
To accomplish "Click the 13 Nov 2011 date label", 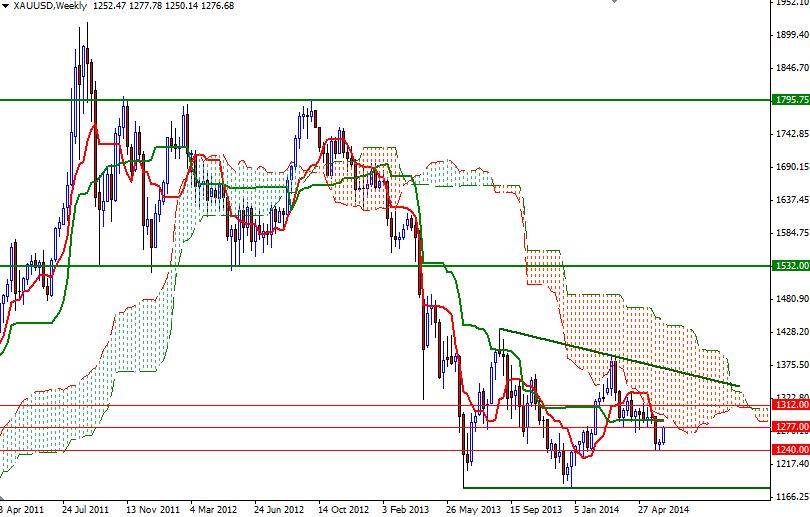I will coord(153,509).
